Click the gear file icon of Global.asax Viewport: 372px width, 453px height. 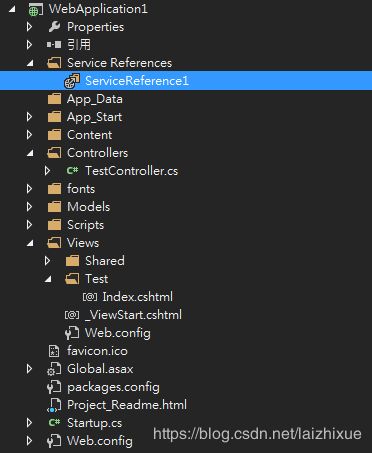[54, 369]
